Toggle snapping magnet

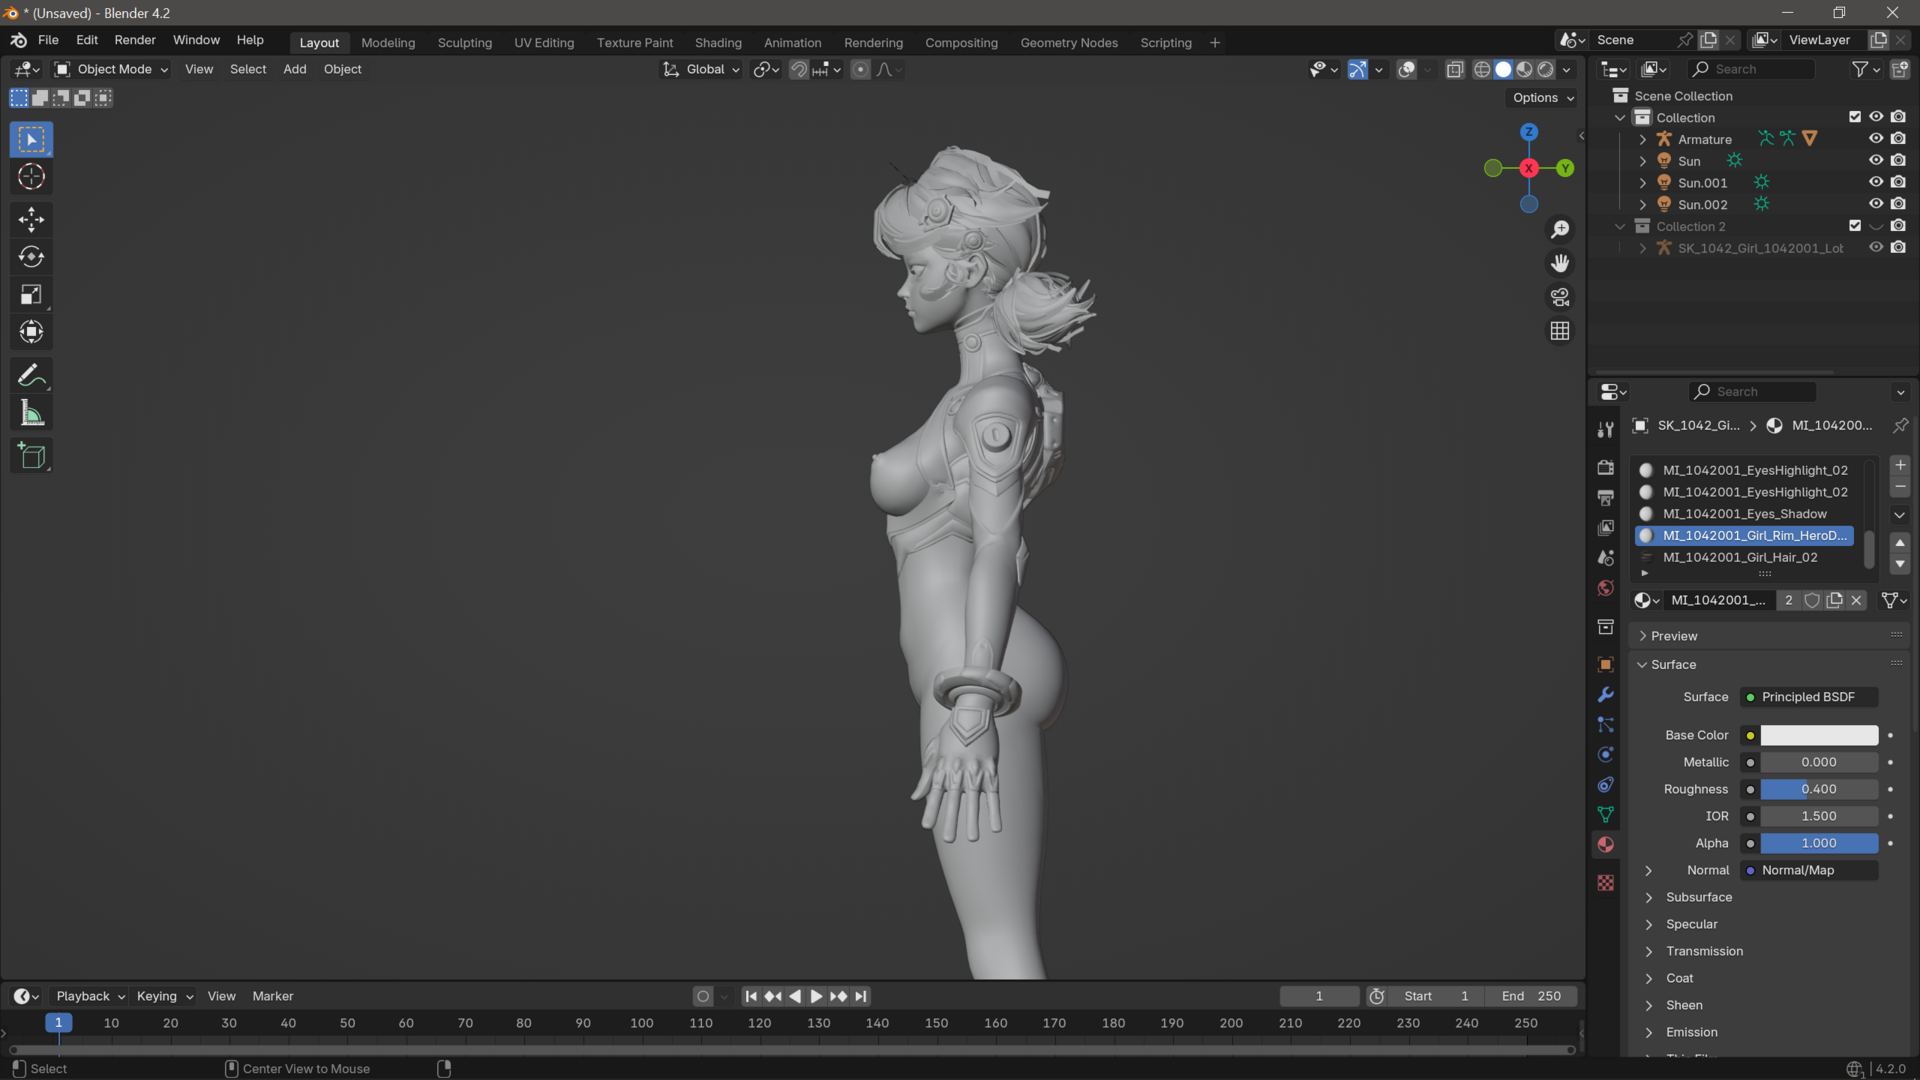(x=798, y=69)
